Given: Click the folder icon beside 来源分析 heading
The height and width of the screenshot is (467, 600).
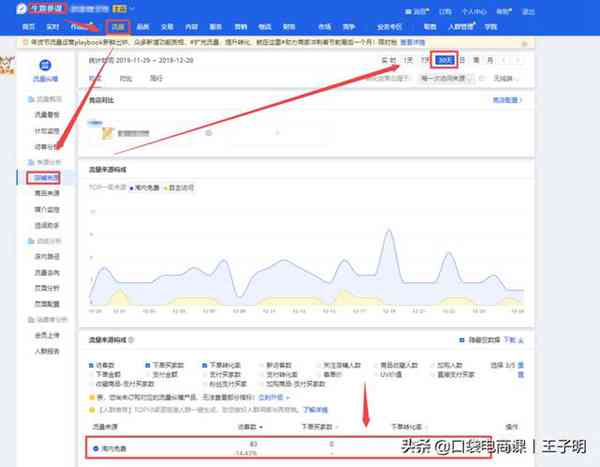Looking at the screenshot, I should (x=31, y=162).
